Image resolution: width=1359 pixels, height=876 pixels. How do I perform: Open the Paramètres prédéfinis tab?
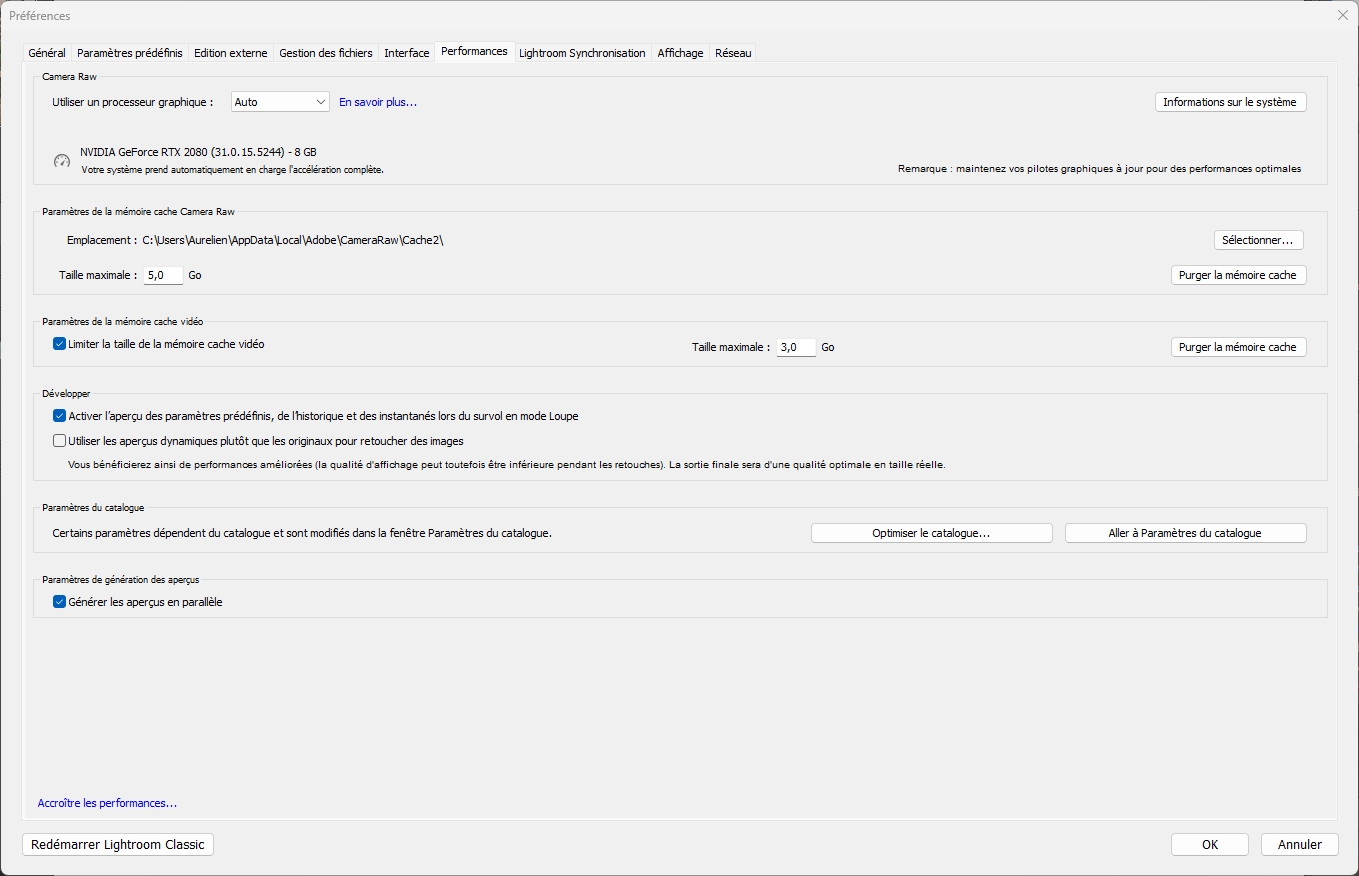click(x=130, y=53)
